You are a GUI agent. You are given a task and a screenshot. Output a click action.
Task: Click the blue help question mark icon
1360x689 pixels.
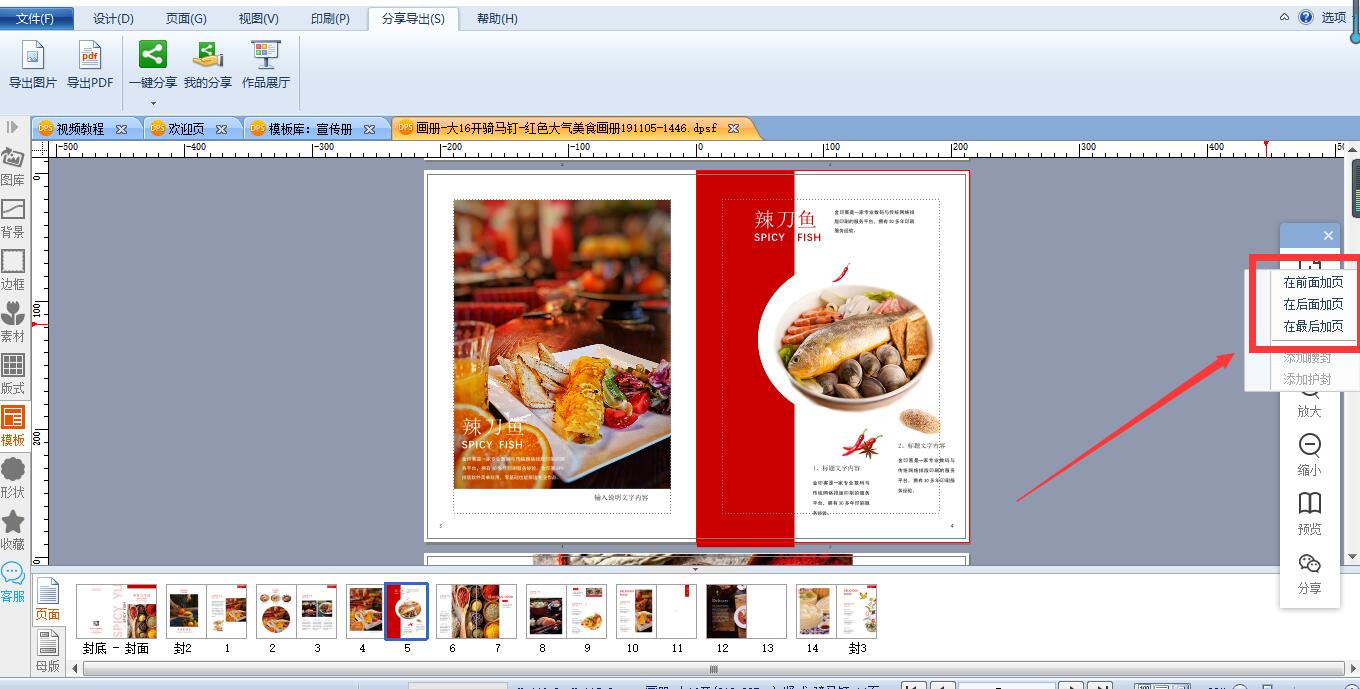1306,17
